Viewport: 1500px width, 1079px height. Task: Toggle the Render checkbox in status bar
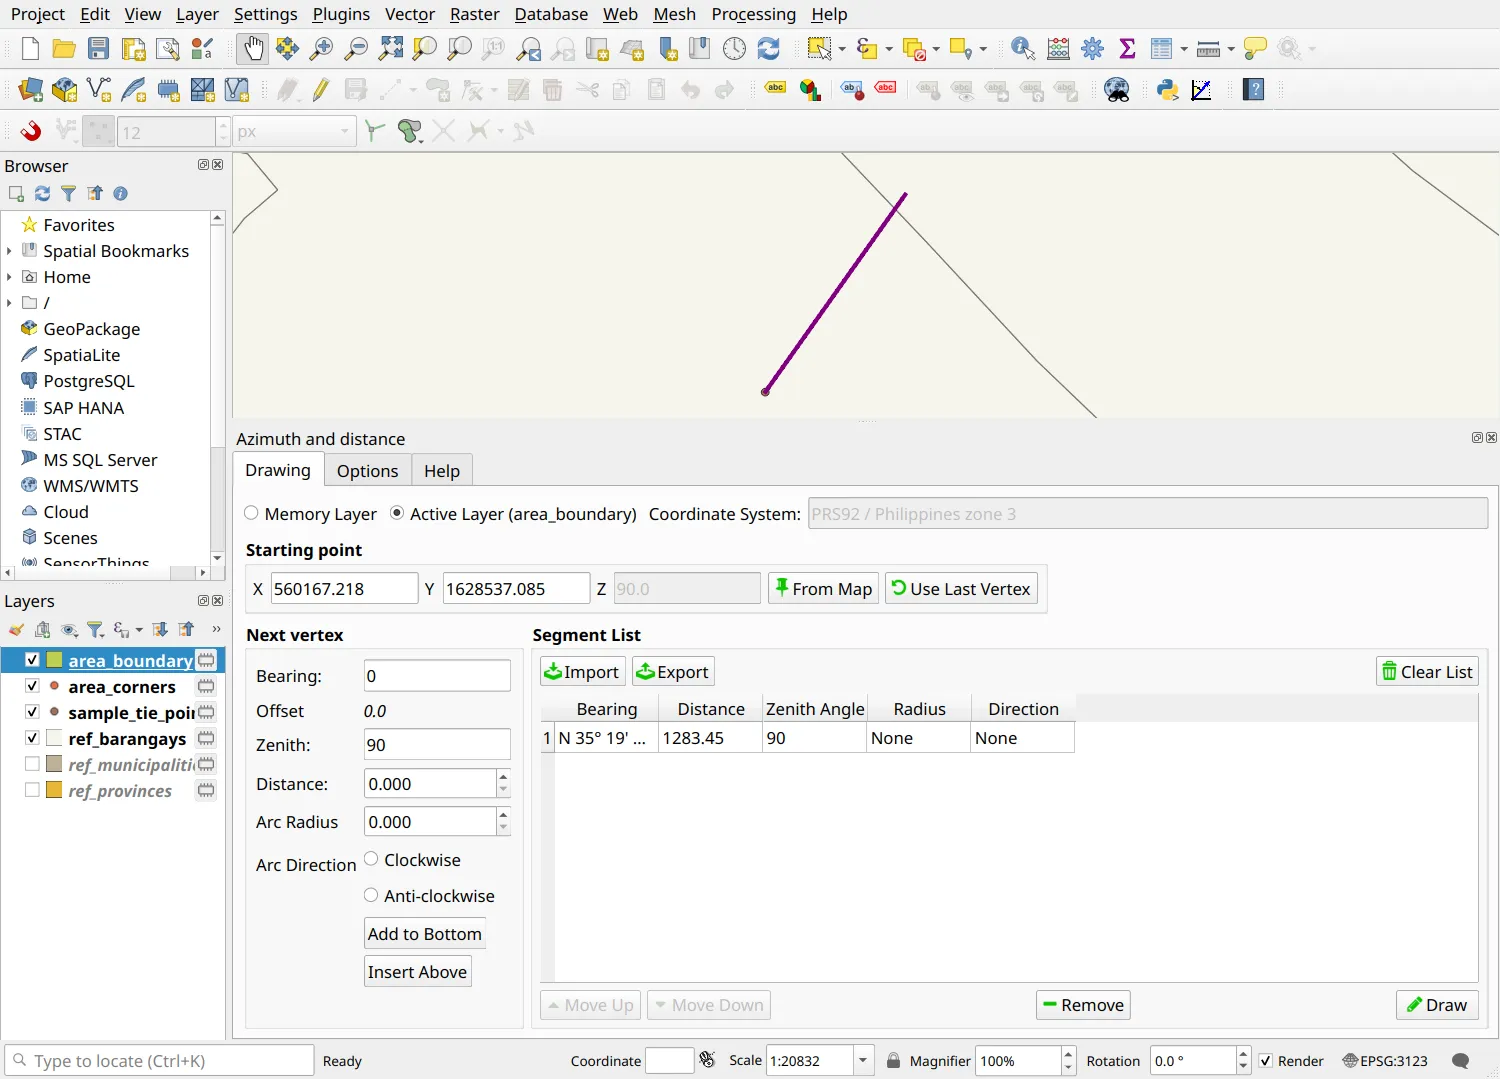[1266, 1061]
